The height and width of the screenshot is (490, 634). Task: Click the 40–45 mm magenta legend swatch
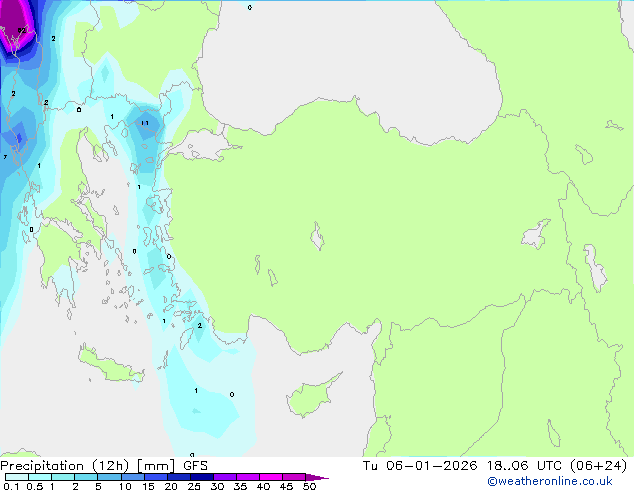coord(271,477)
